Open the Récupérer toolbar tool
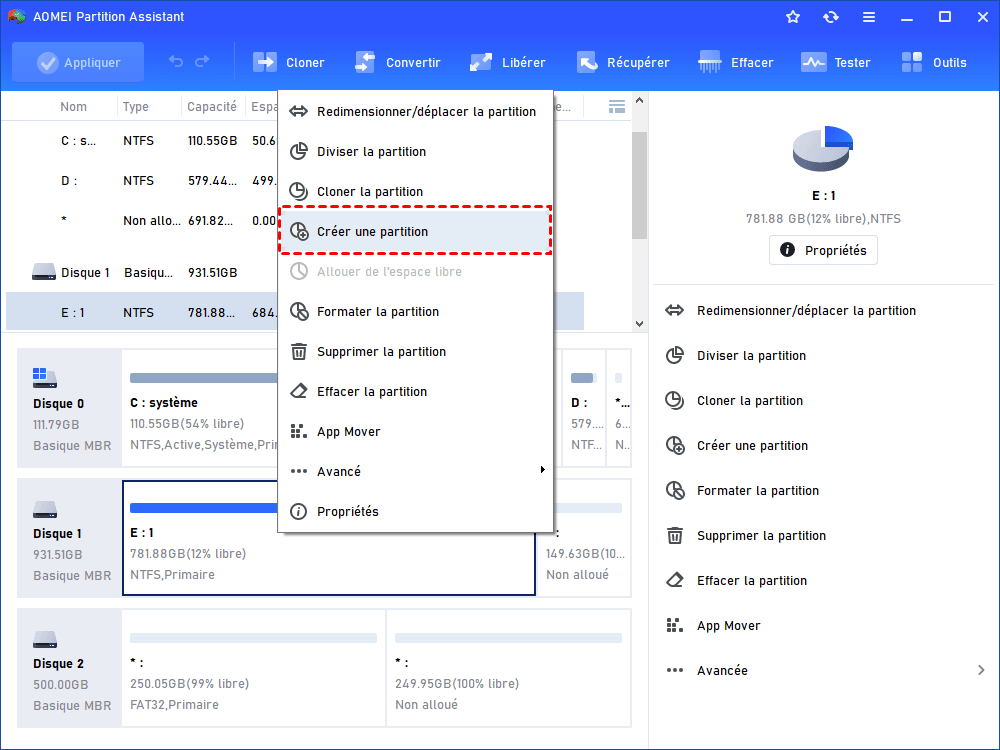Viewport: 1000px width, 750px height. tap(623, 62)
